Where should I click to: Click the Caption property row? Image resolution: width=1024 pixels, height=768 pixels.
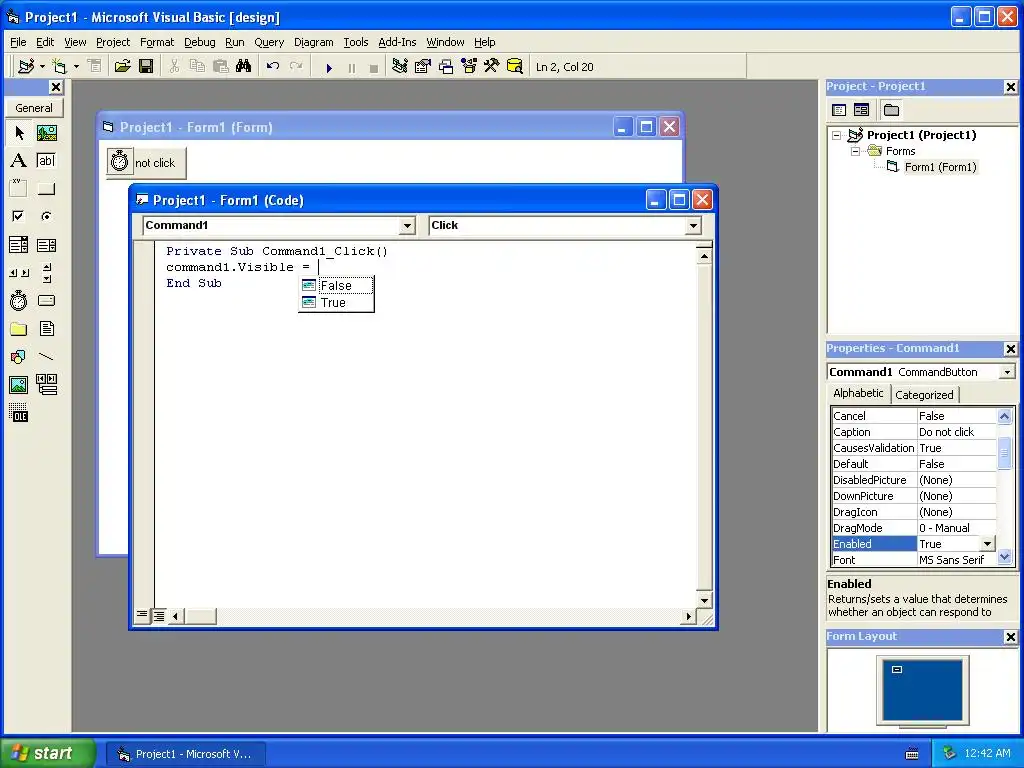click(914, 432)
